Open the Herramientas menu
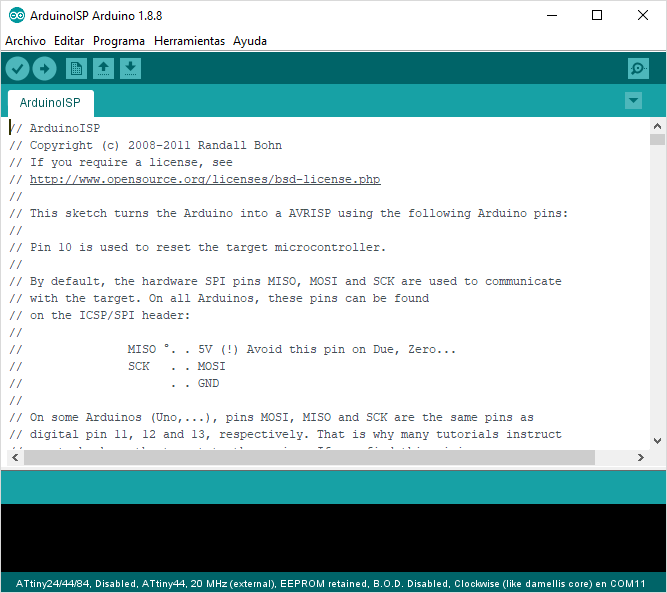Image resolution: width=667 pixels, height=593 pixels. coord(189,41)
